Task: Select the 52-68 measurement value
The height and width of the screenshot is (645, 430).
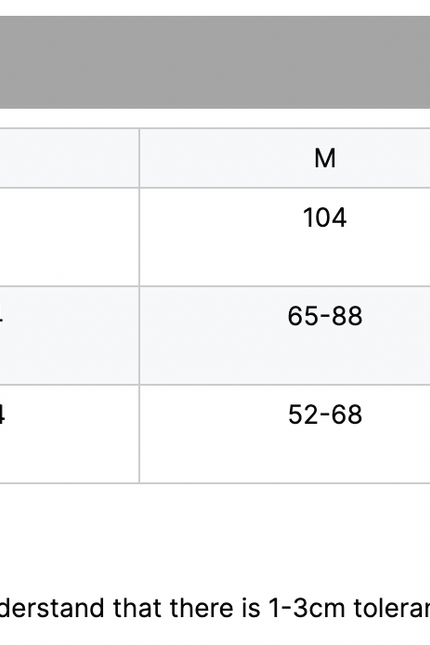Action: click(325, 415)
